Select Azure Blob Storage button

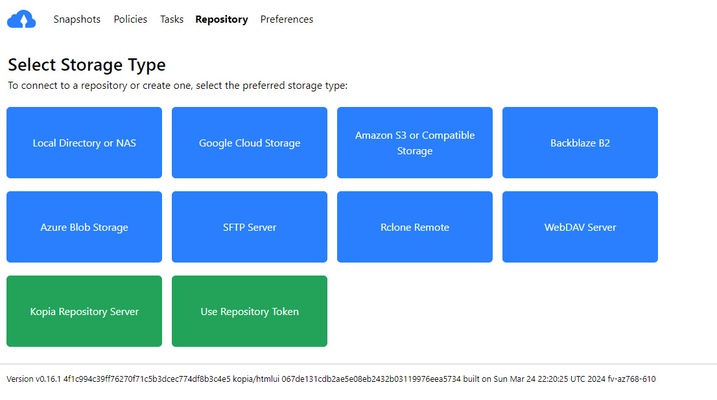coord(84,227)
